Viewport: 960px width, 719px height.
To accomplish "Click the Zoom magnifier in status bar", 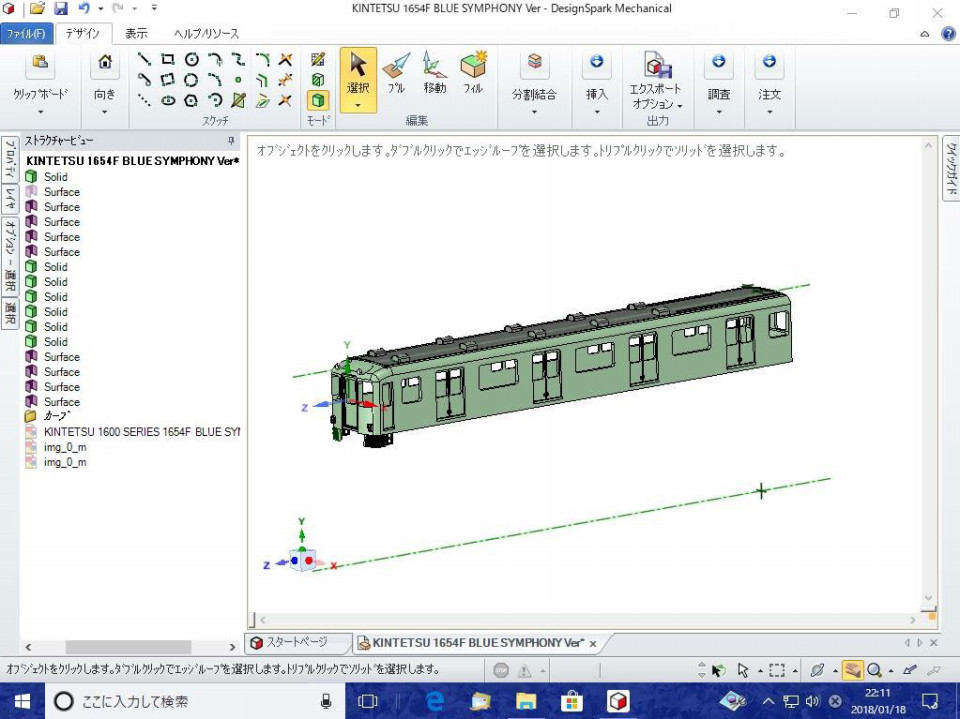I will click(874, 670).
